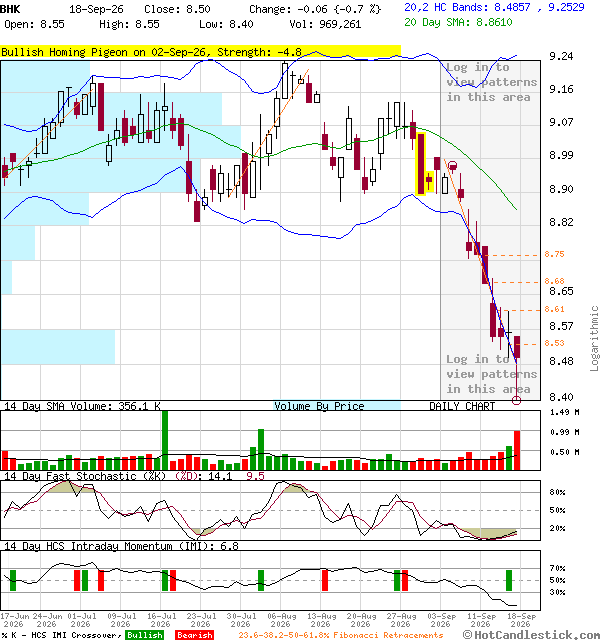Image resolution: width=600 pixels, height=640 pixels.
Task: Click the 8.75 Fibonacci retracement level label
Action: 554,254
